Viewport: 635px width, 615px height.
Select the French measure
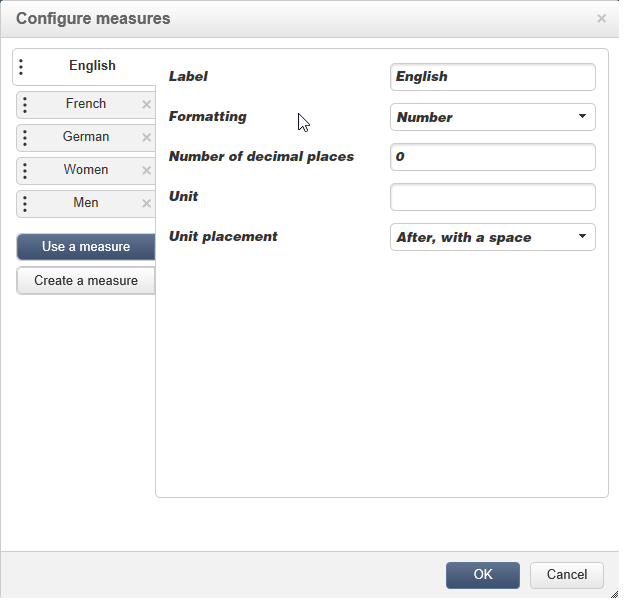tap(86, 104)
